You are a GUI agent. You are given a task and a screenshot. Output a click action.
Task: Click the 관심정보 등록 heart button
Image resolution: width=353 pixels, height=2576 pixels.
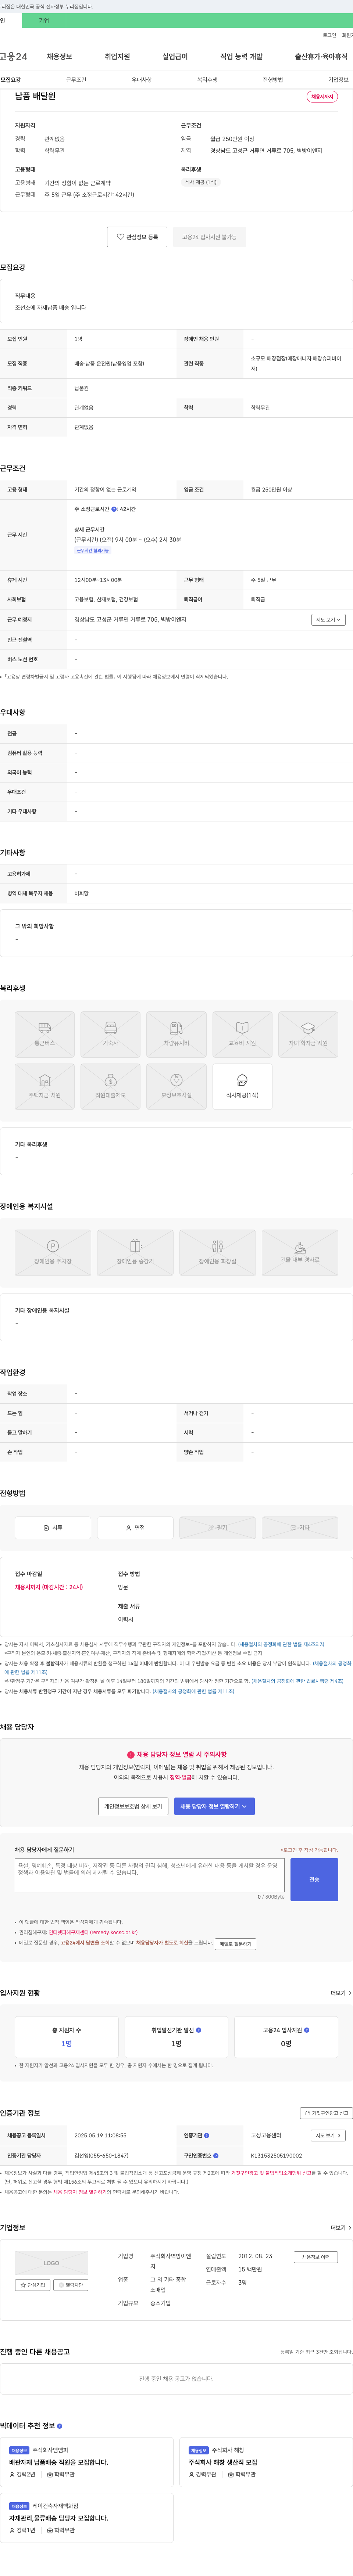point(137,237)
